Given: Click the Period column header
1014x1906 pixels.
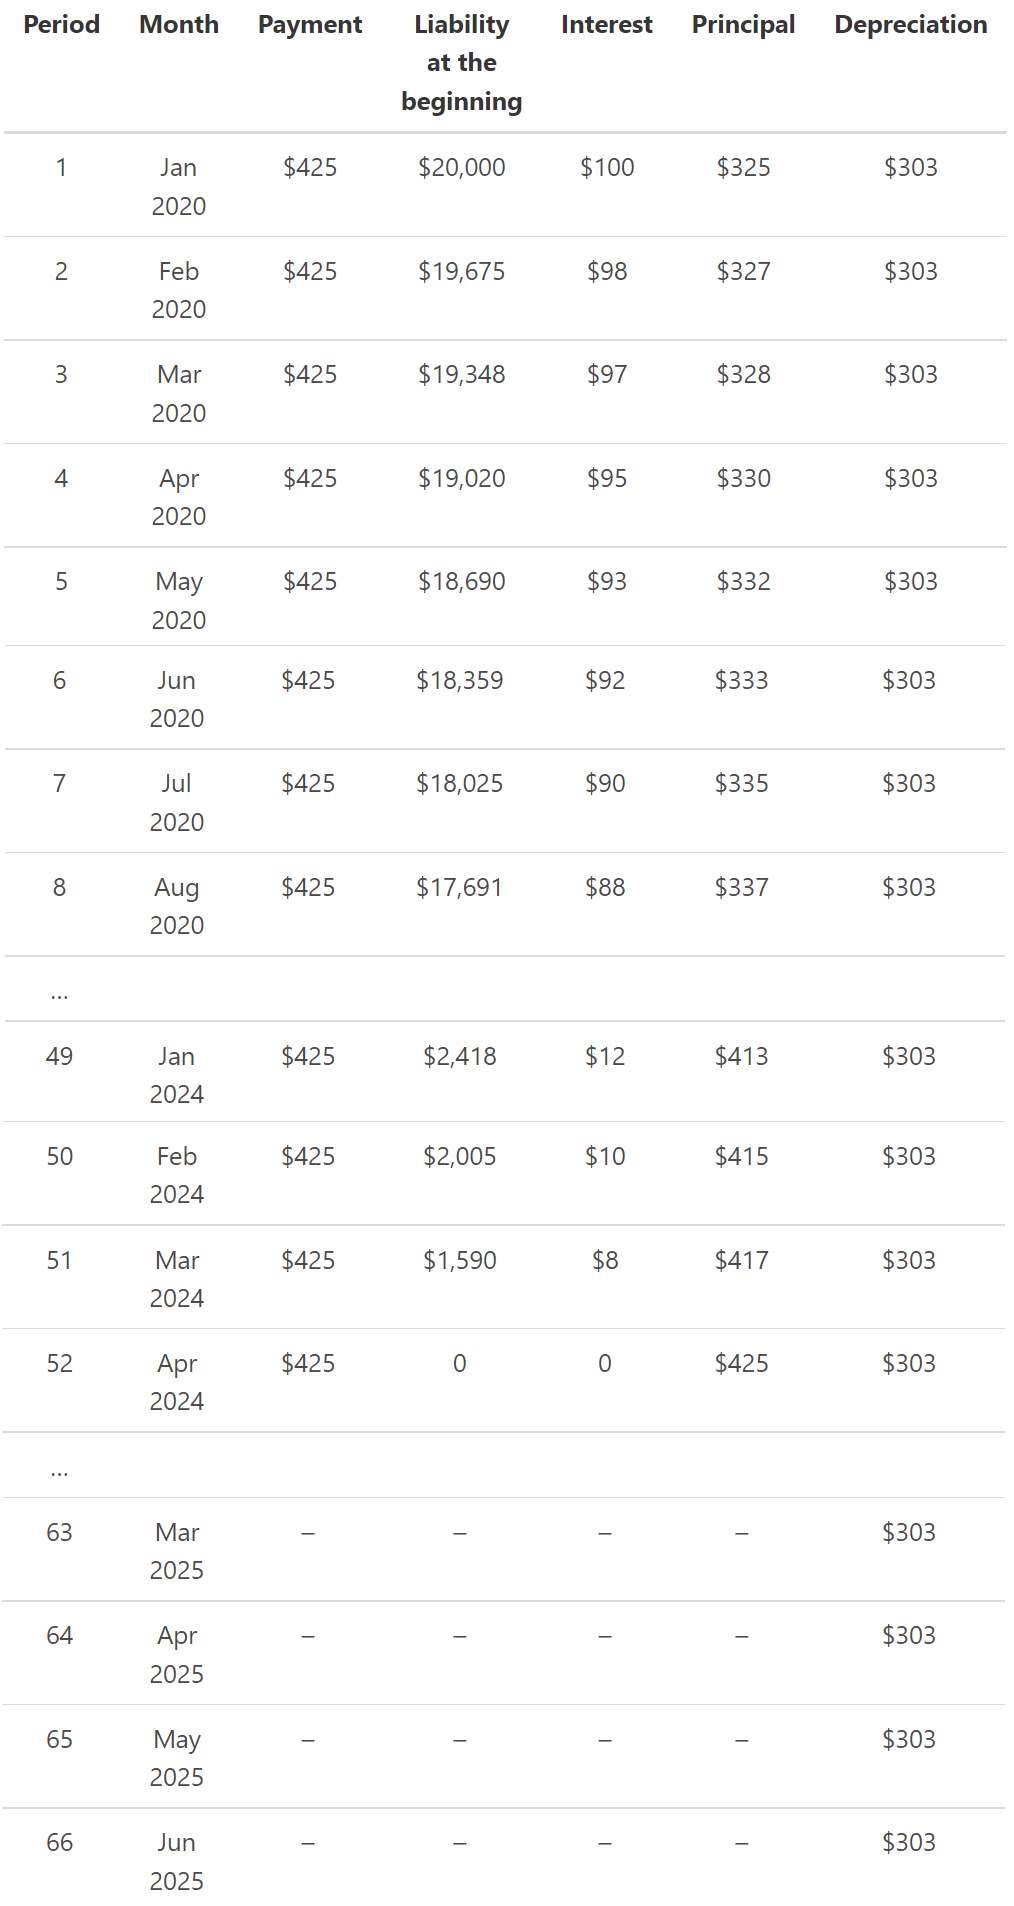Looking at the screenshot, I should [61, 25].
